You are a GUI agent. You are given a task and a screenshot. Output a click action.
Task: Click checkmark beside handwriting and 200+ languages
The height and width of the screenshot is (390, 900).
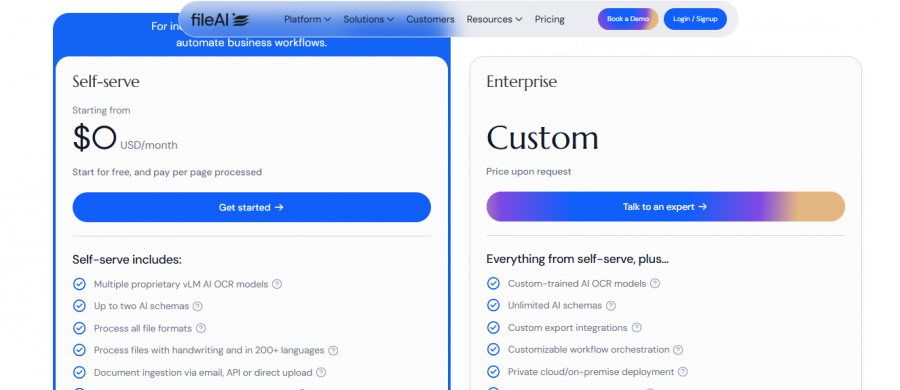click(79, 350)
